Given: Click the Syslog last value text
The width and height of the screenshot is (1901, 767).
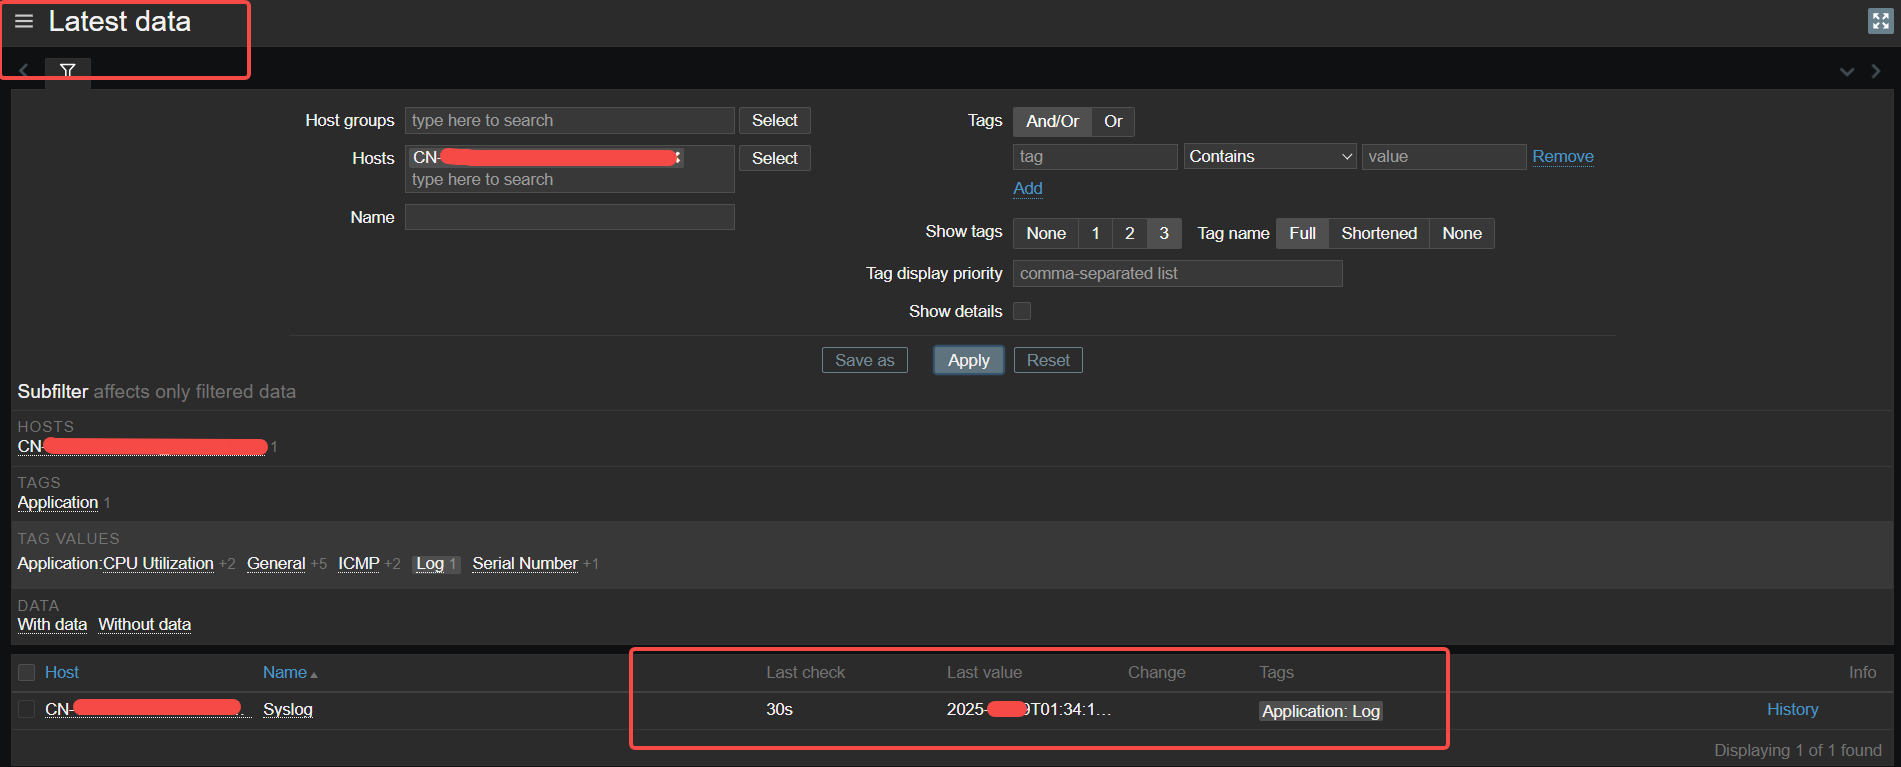Looking at the screenshot, I should pyautogui.click(x=1029, y=709).
